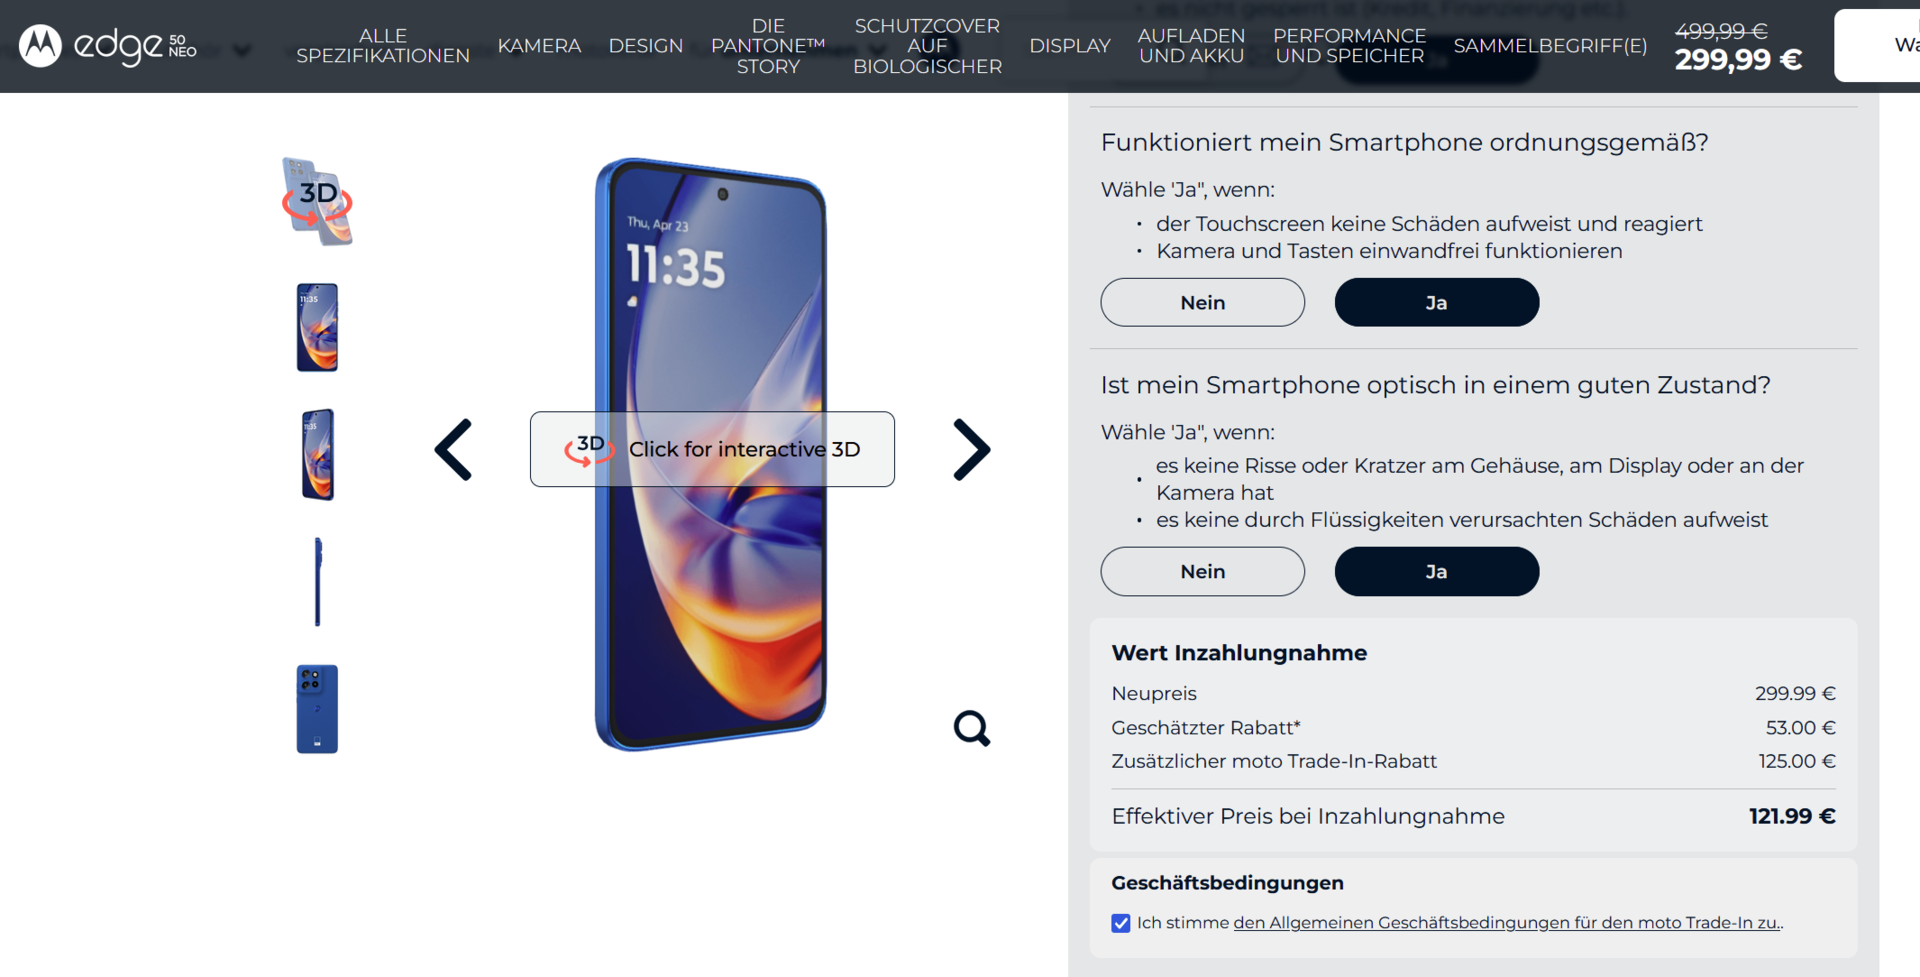The image size is (1920, 977).
Task: Open the Kamera navigation section
Action: tap(539, 46)
